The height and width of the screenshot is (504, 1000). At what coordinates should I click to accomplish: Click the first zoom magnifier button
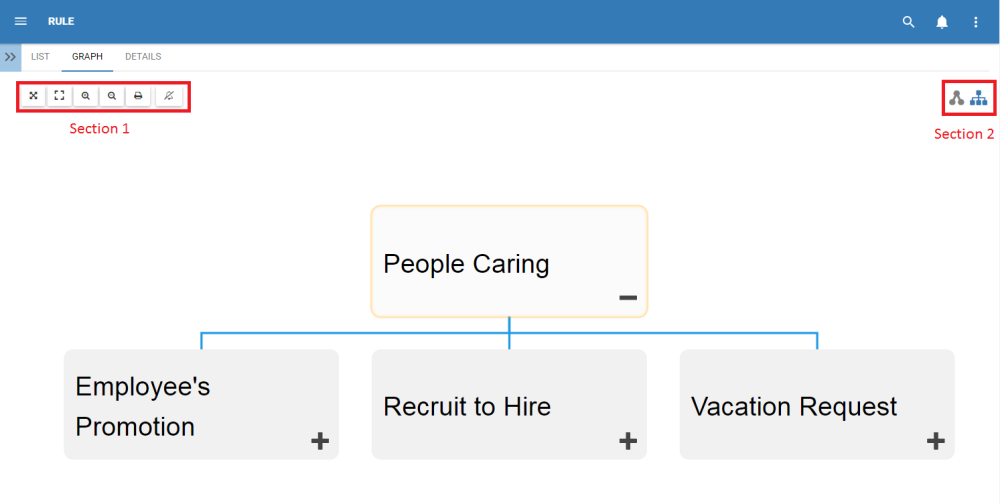coord(86,96)
